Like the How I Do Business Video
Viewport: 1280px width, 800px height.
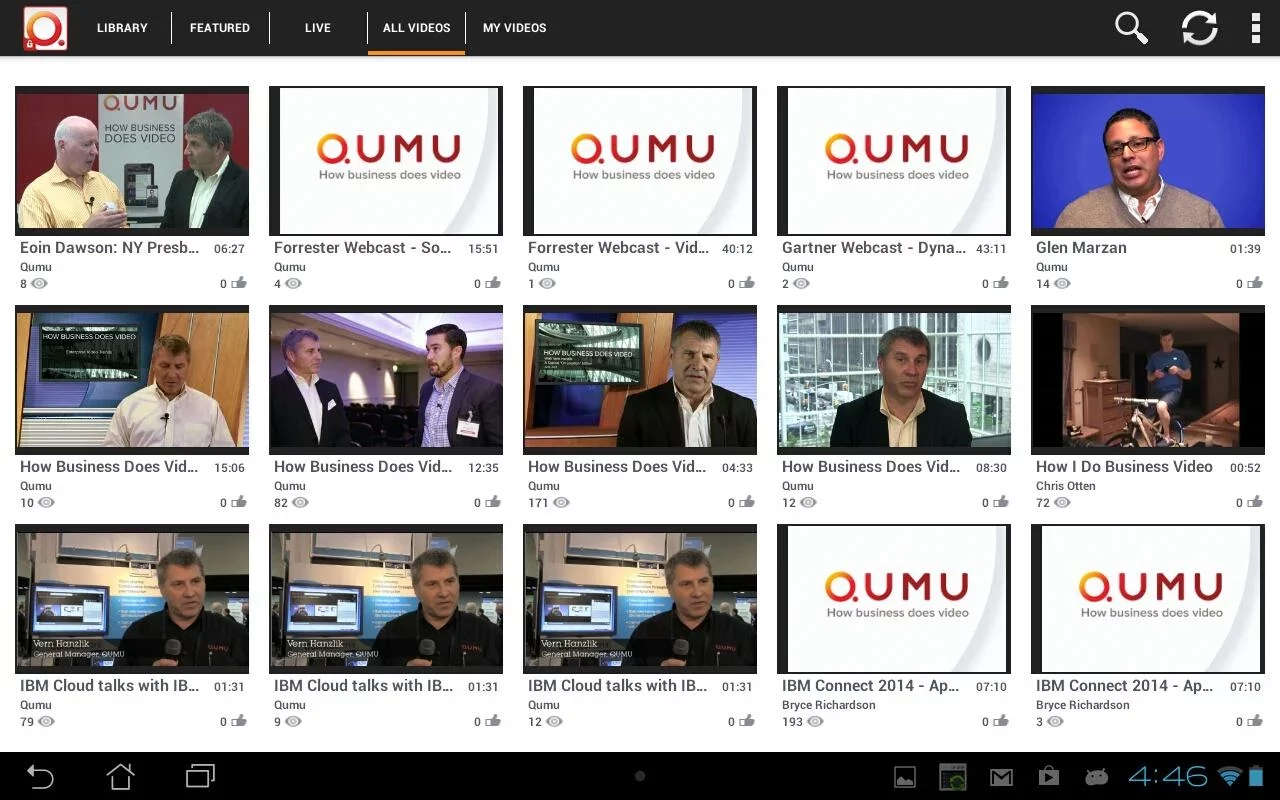[1255, 503]
